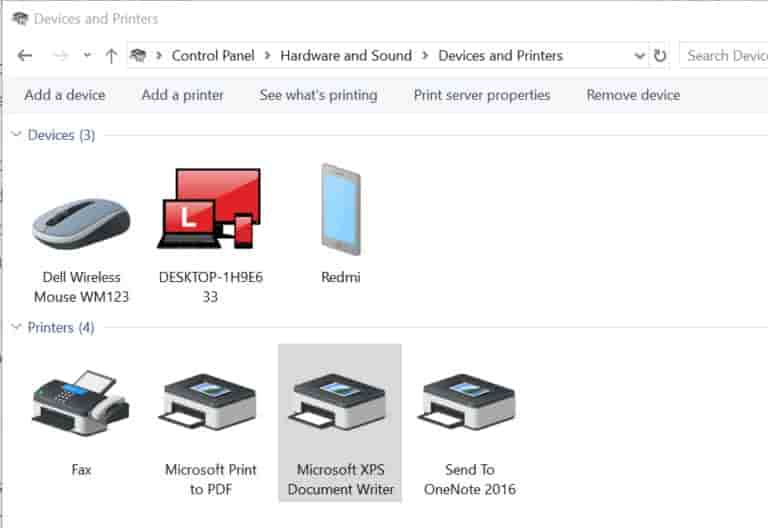768x528 pixels.
Task: Click Add a device
Action: (x=65, y=95)
